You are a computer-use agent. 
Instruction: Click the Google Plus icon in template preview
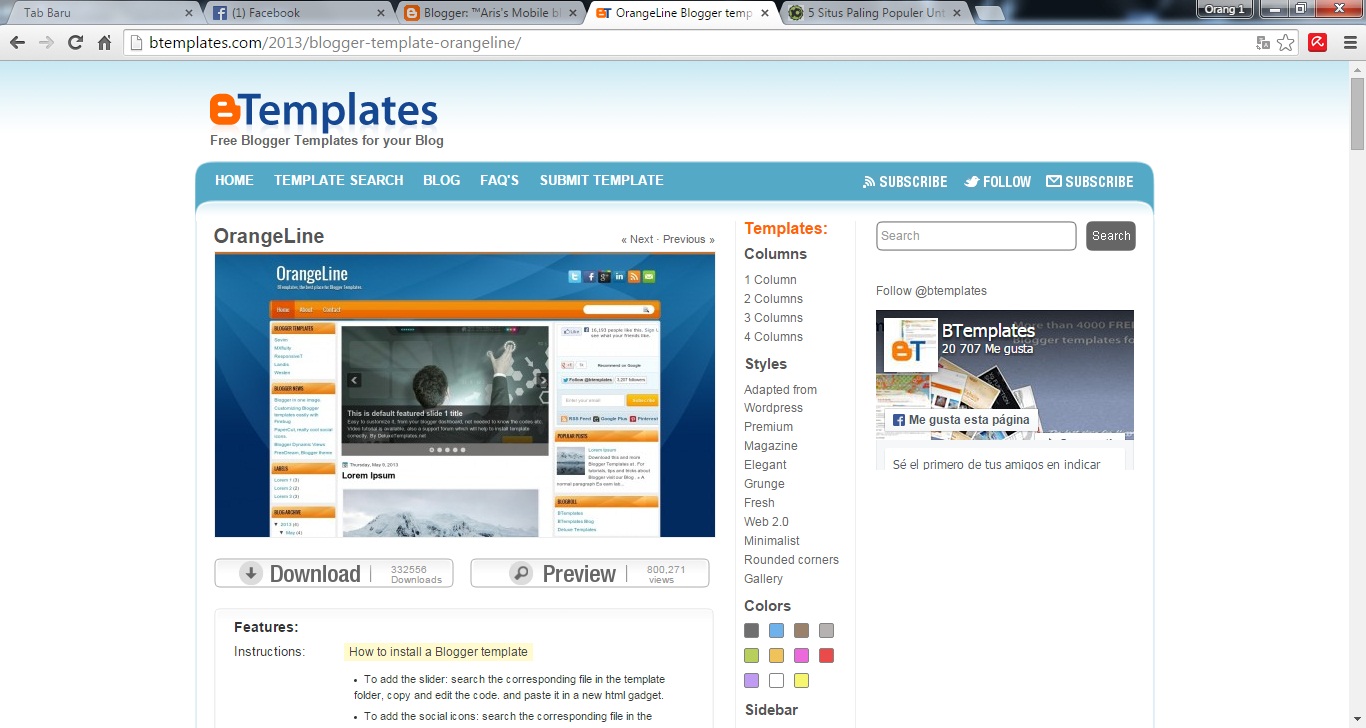coord(605,277)
